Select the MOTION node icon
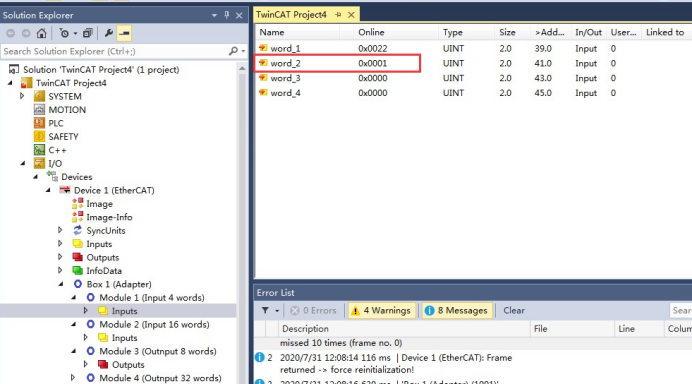 [39, 109]
